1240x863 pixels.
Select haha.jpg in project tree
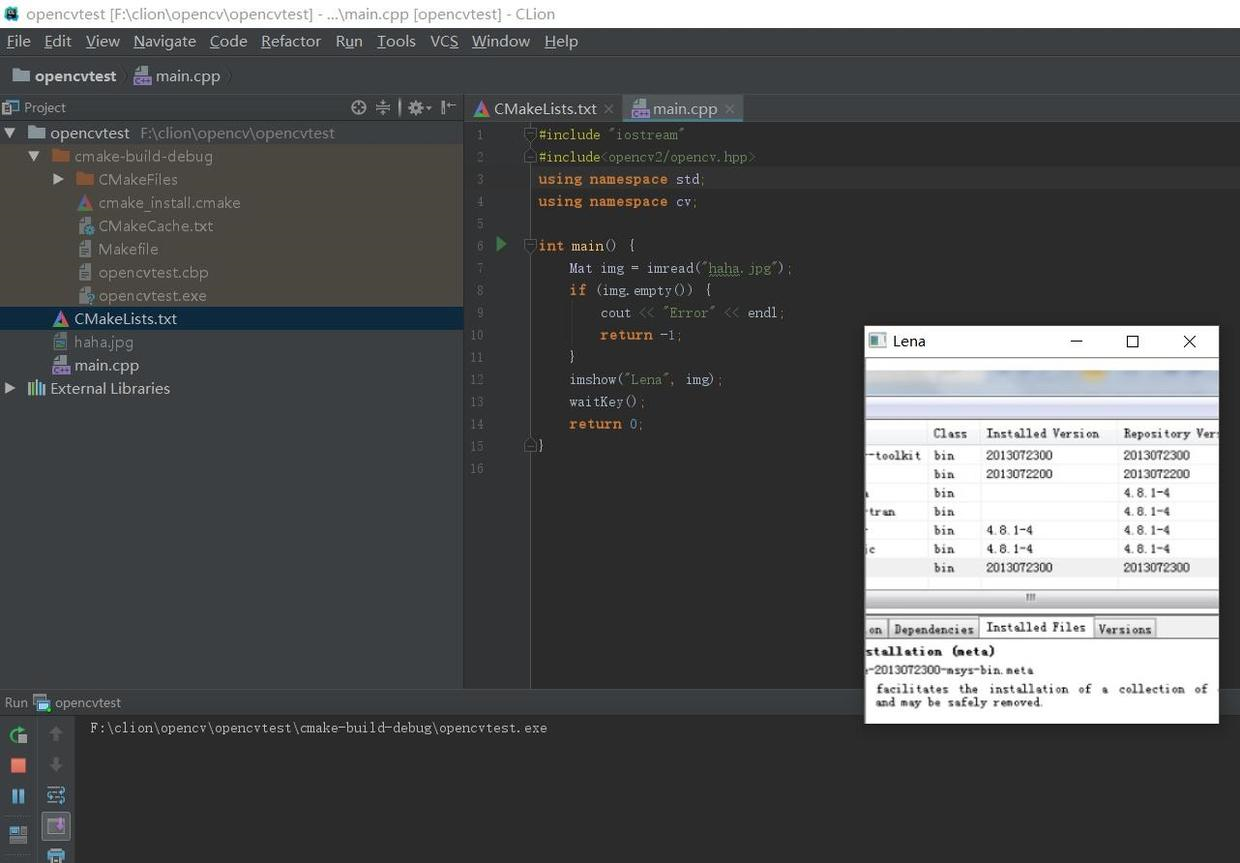103,342
